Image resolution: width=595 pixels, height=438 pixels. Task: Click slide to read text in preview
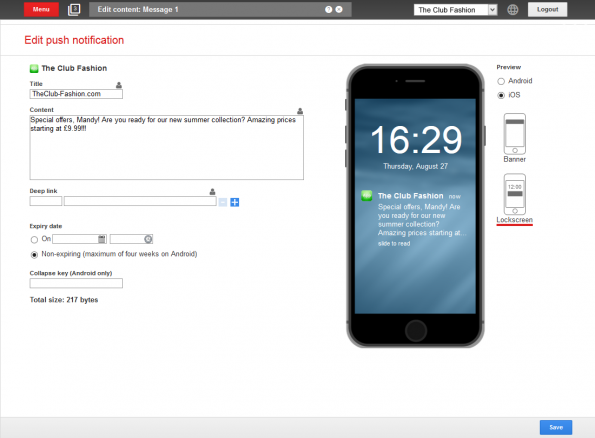tap(394, 244)
